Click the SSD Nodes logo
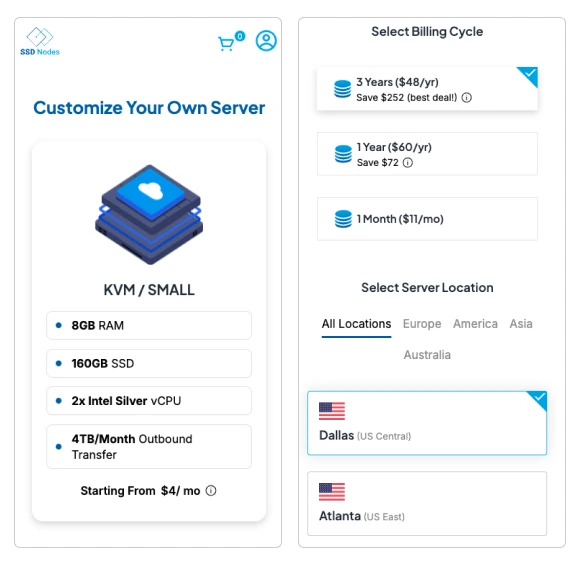 pos(40,41)
